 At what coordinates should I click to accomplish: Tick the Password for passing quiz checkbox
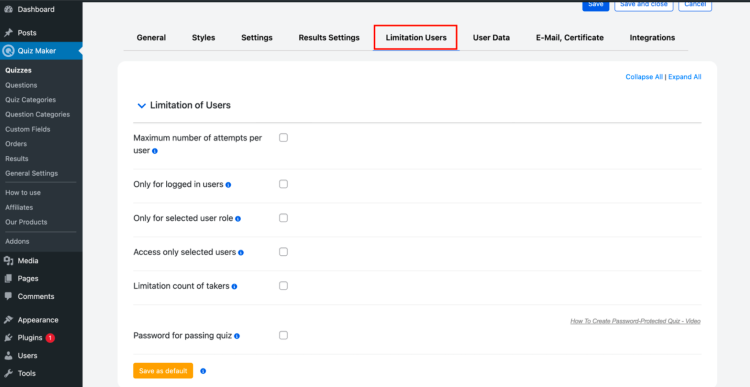pyautogui.click(x=283, y=335)
